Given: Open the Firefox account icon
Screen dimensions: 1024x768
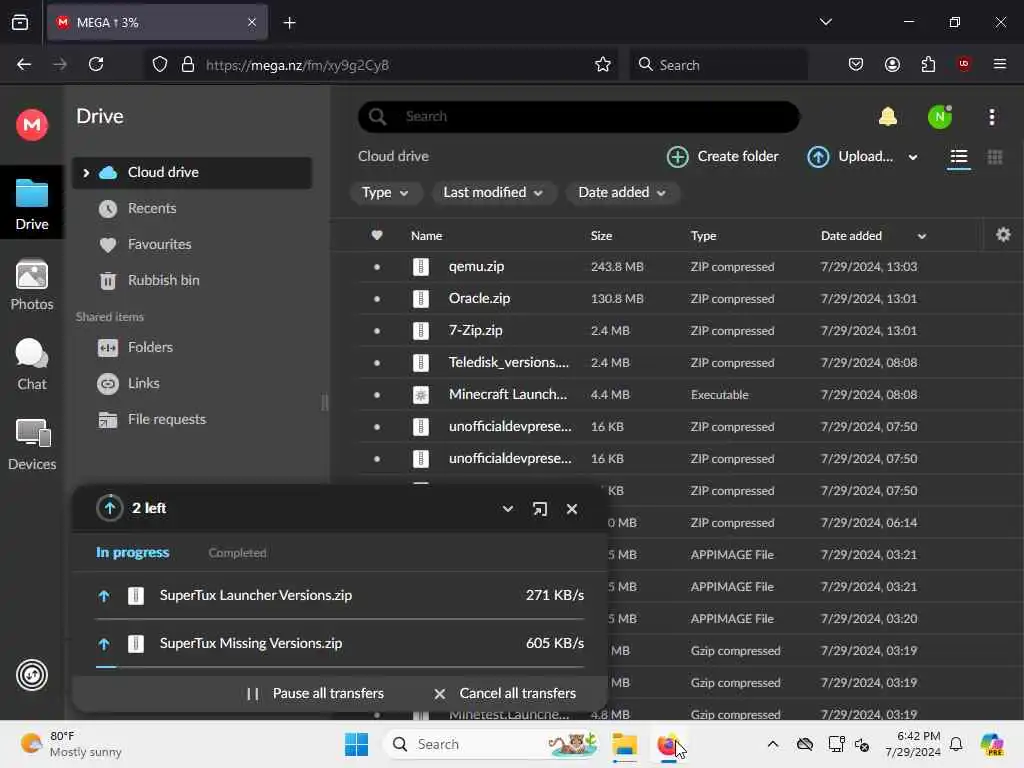Looking at the screenshot, I should (x=892, y=64).
